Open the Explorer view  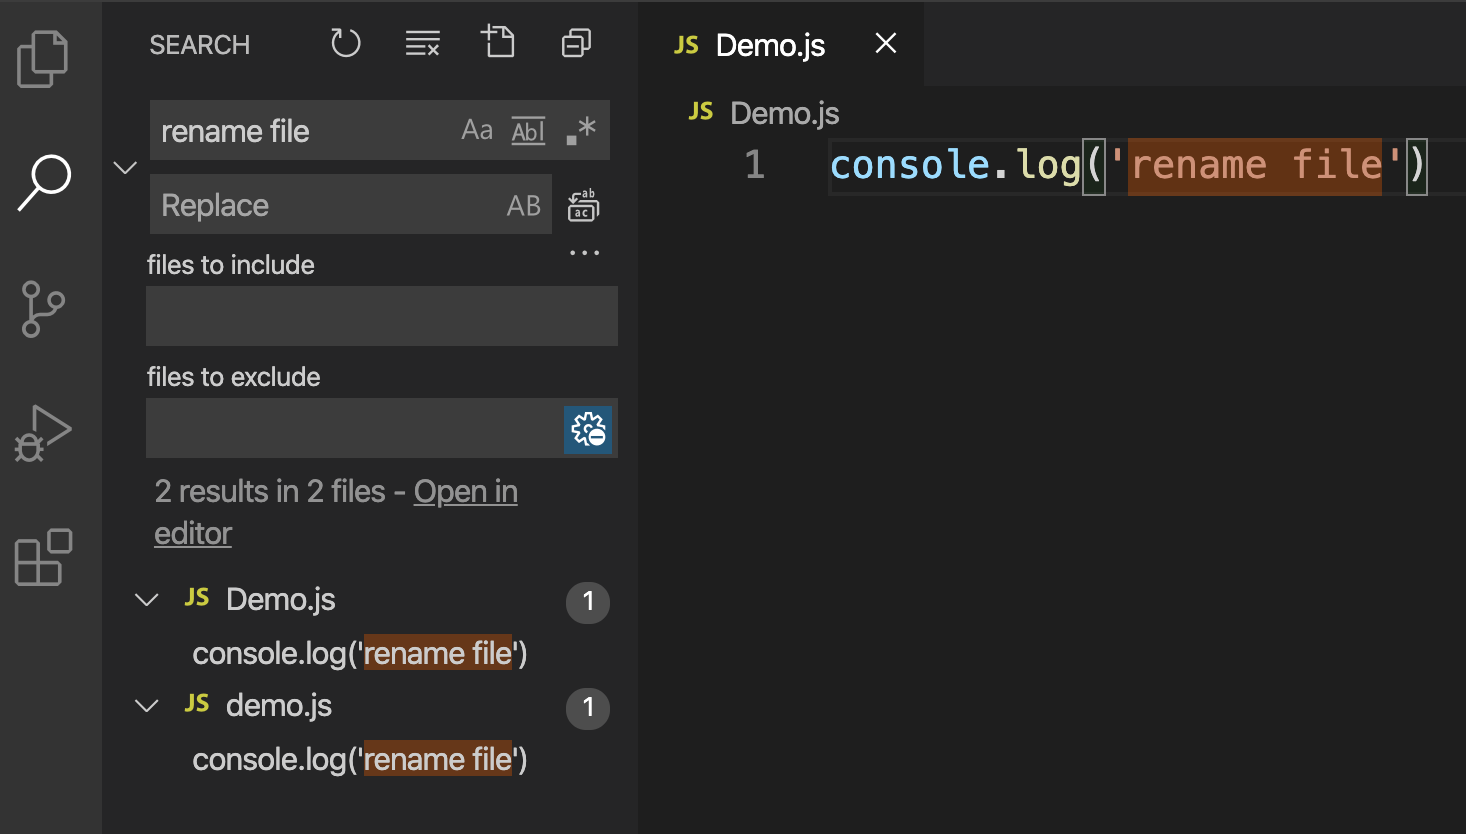click(x=41, y=58)
